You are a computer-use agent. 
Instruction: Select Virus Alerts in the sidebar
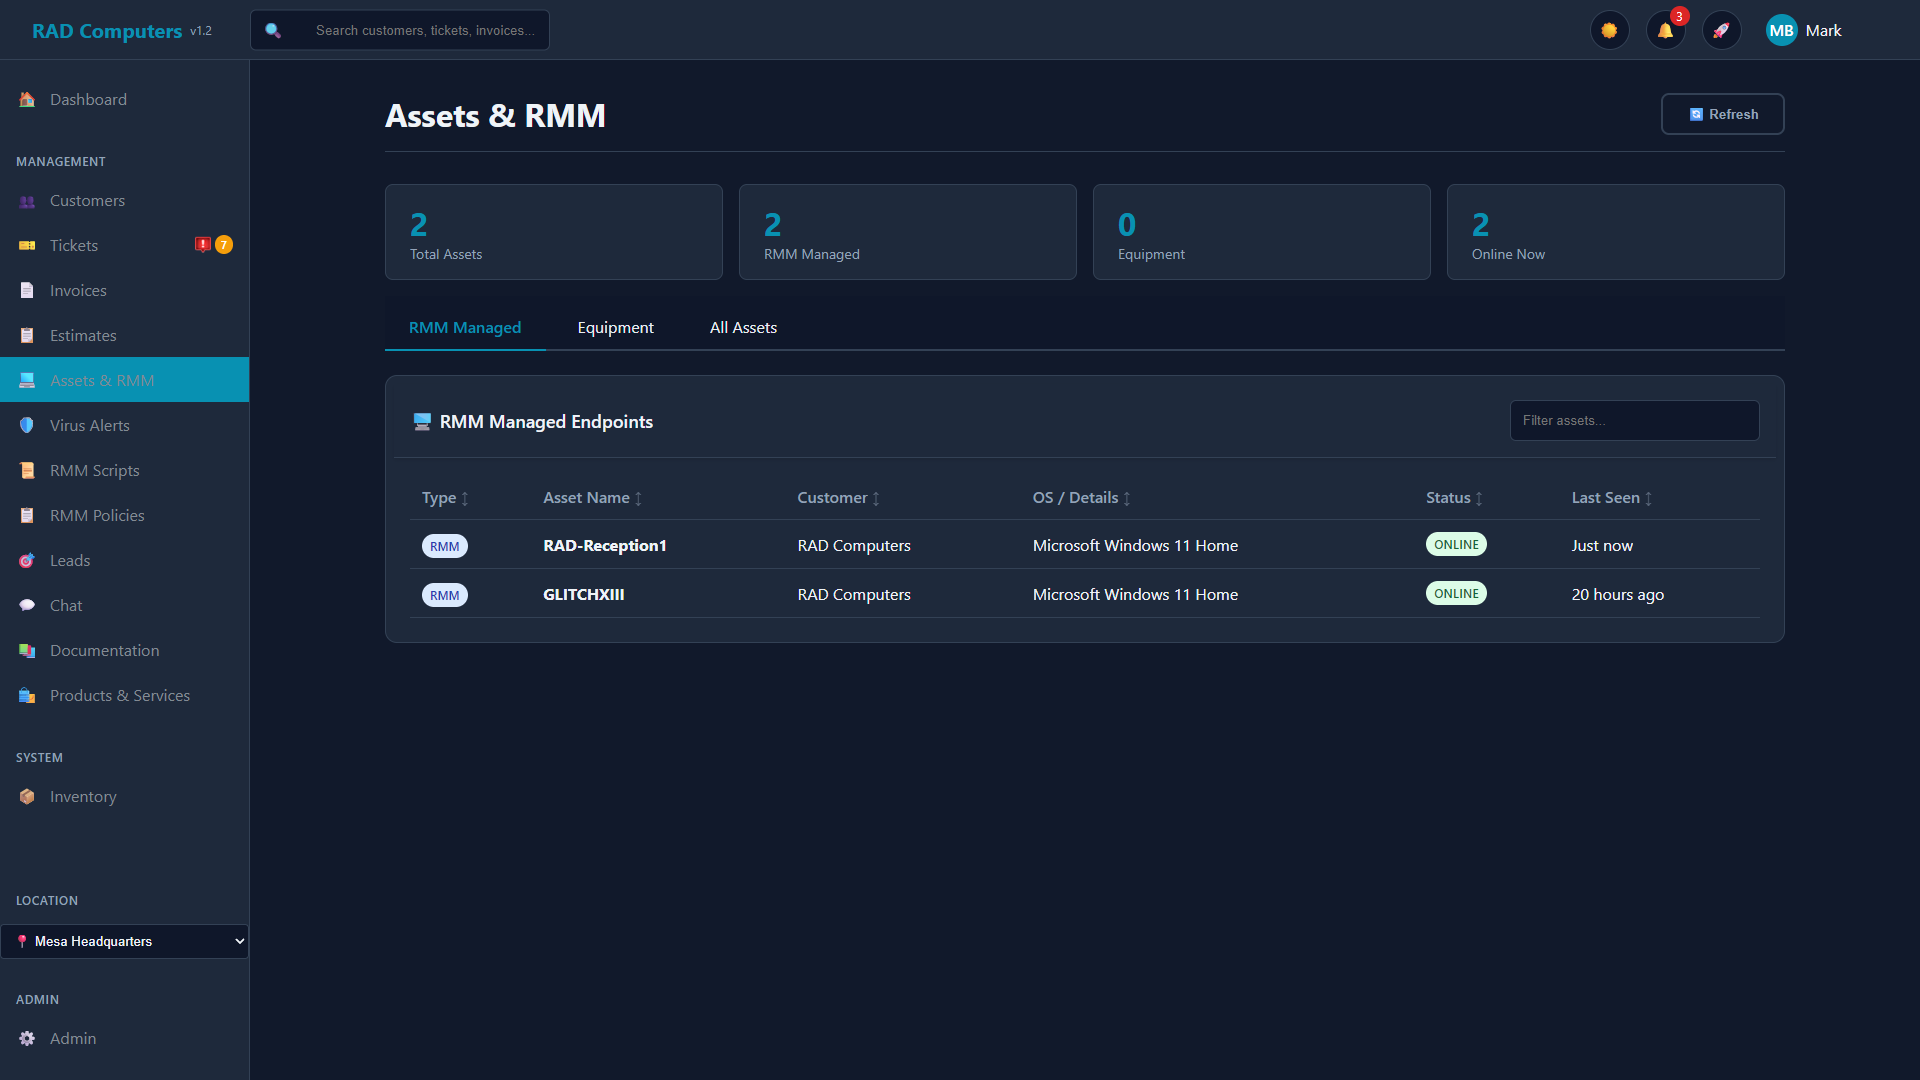pyautogui.click(x=90, y=425)
